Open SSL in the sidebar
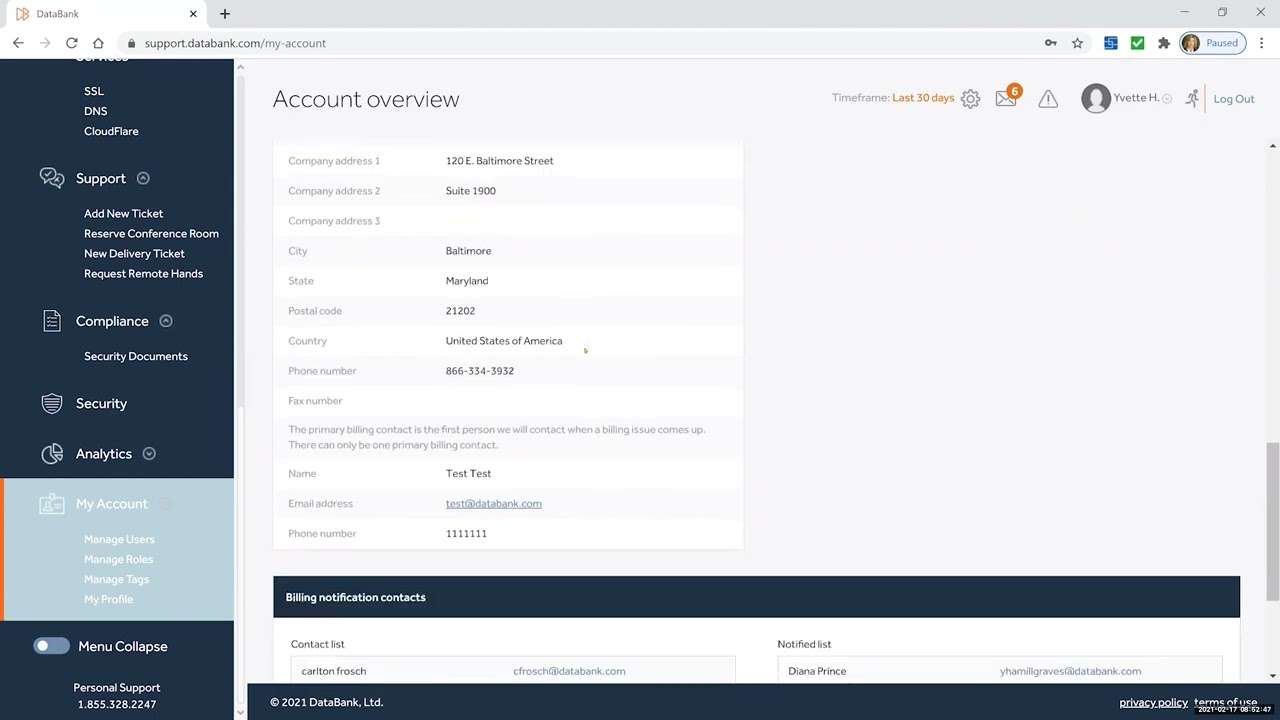The width and height of the screenshot is (1280, 720). point(94,91)
